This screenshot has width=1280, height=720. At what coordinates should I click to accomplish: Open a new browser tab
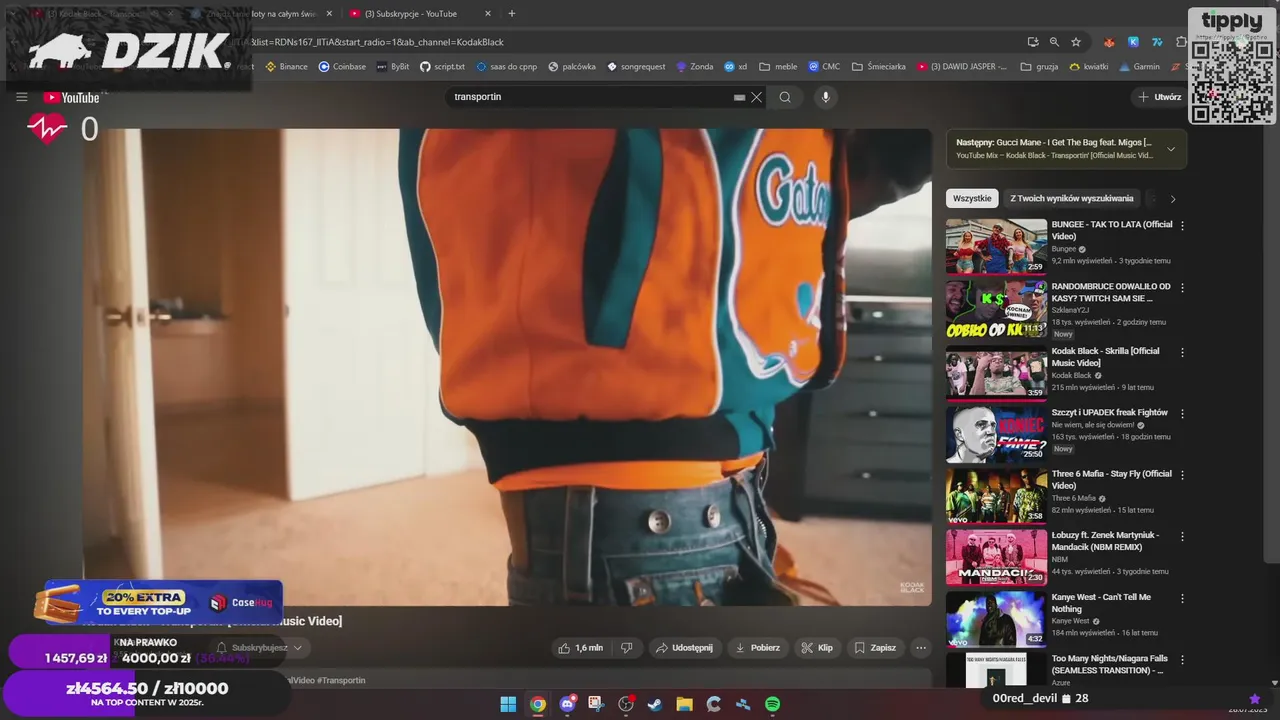(x=512, y=14)
